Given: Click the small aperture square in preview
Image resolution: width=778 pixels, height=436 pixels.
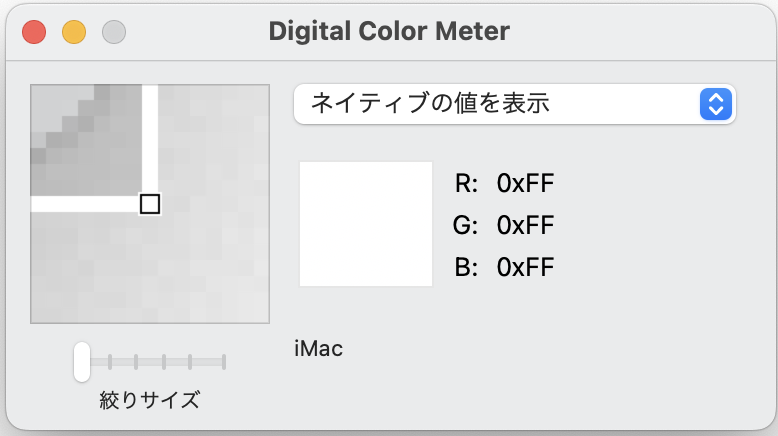Looking at the screenshot, I should click(150, 204).
